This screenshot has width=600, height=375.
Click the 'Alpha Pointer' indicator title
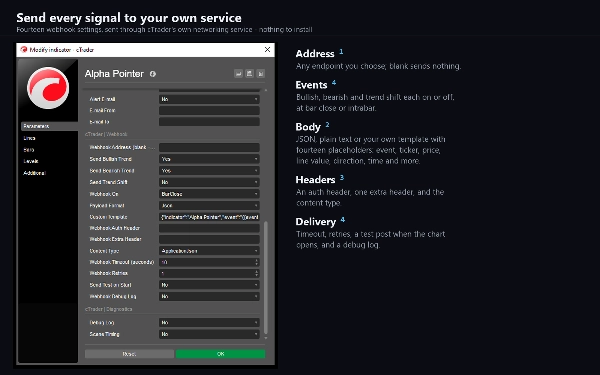(x=114, y=74)
